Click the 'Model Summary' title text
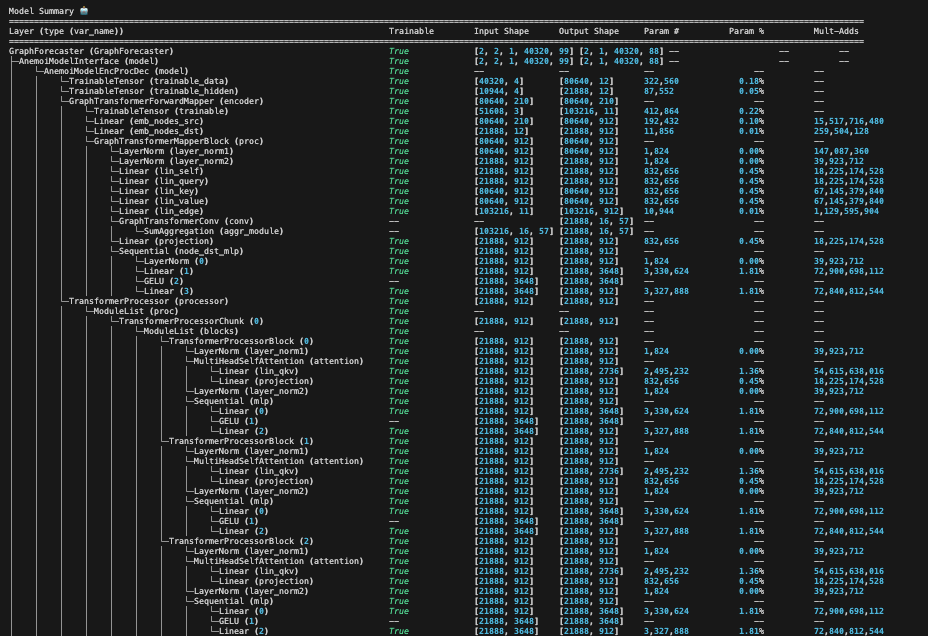This screenshot has height=636, width=928. 41,11
